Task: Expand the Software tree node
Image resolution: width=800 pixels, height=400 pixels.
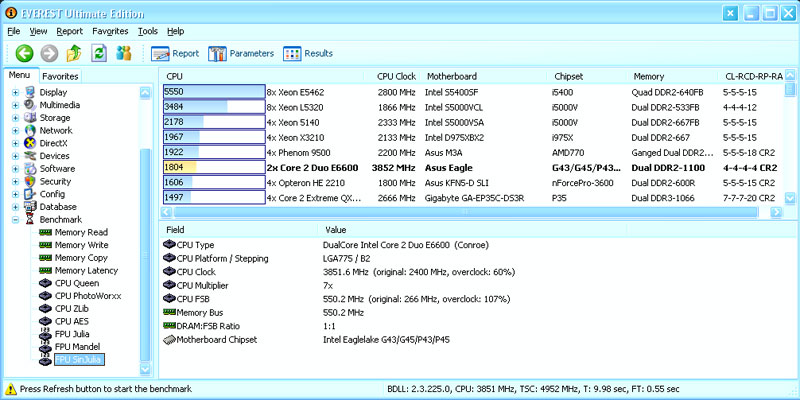Action: tap(15, 169)
